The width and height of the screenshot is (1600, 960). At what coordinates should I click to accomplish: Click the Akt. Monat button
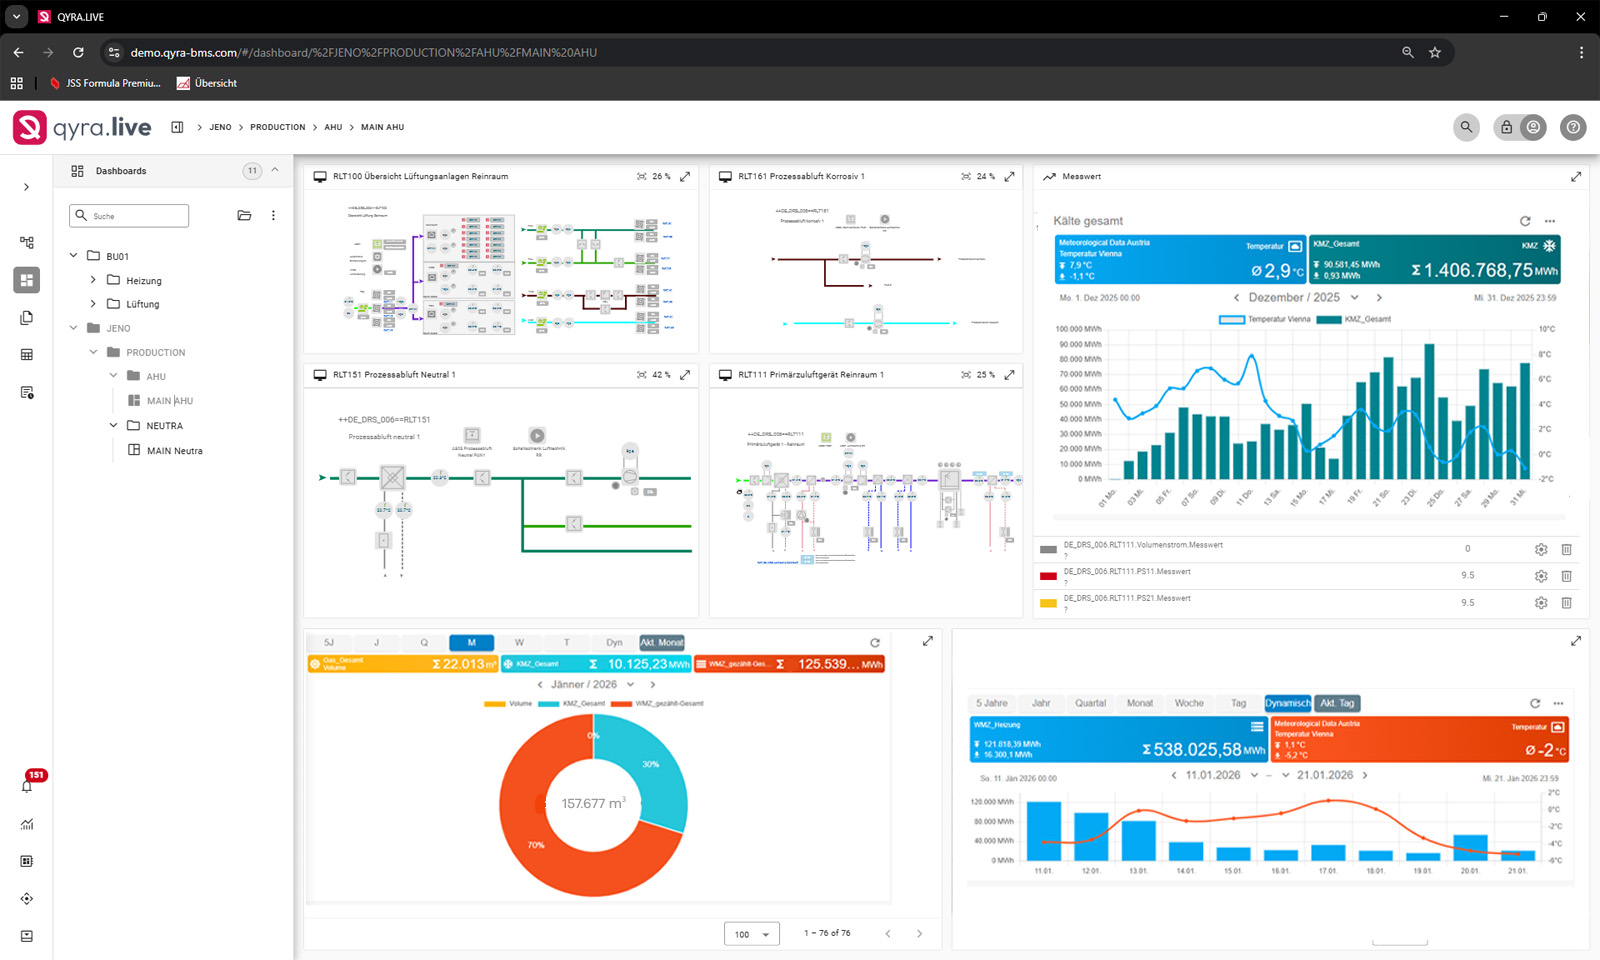pos(662,643)
